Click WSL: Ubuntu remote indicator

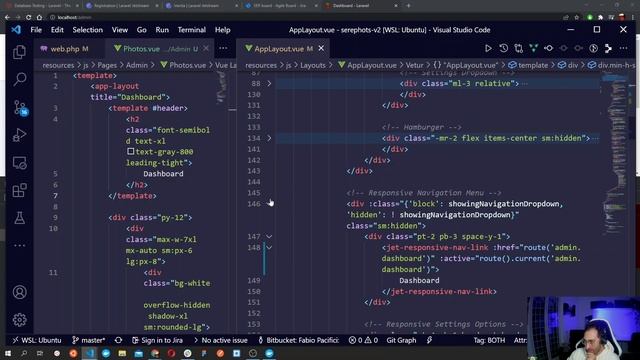click(x=37, y=340)
